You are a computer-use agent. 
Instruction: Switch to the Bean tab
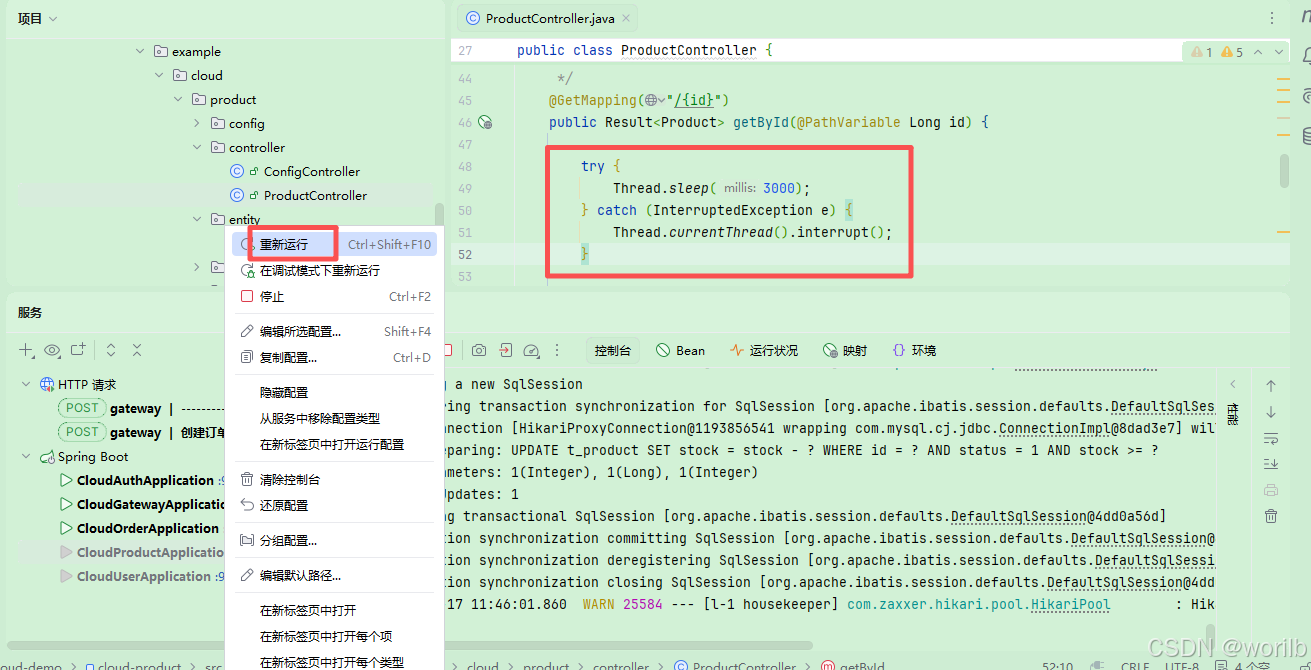click(x=680, y=350)
